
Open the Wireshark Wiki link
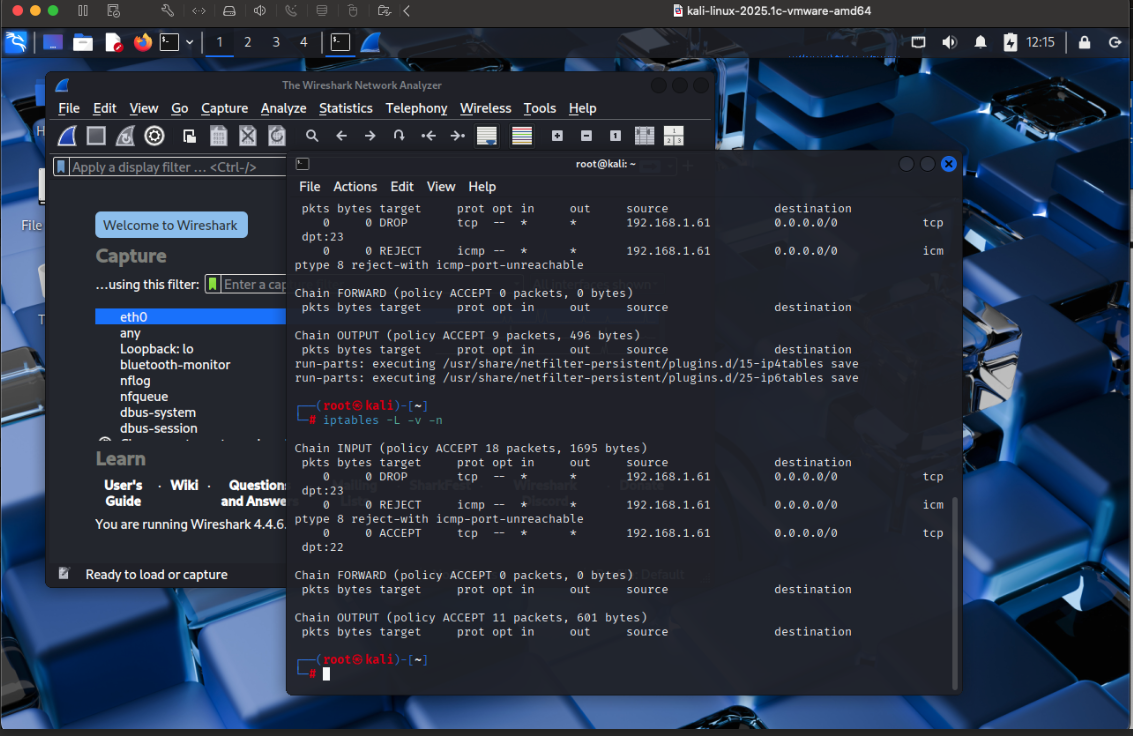(184, 485)
